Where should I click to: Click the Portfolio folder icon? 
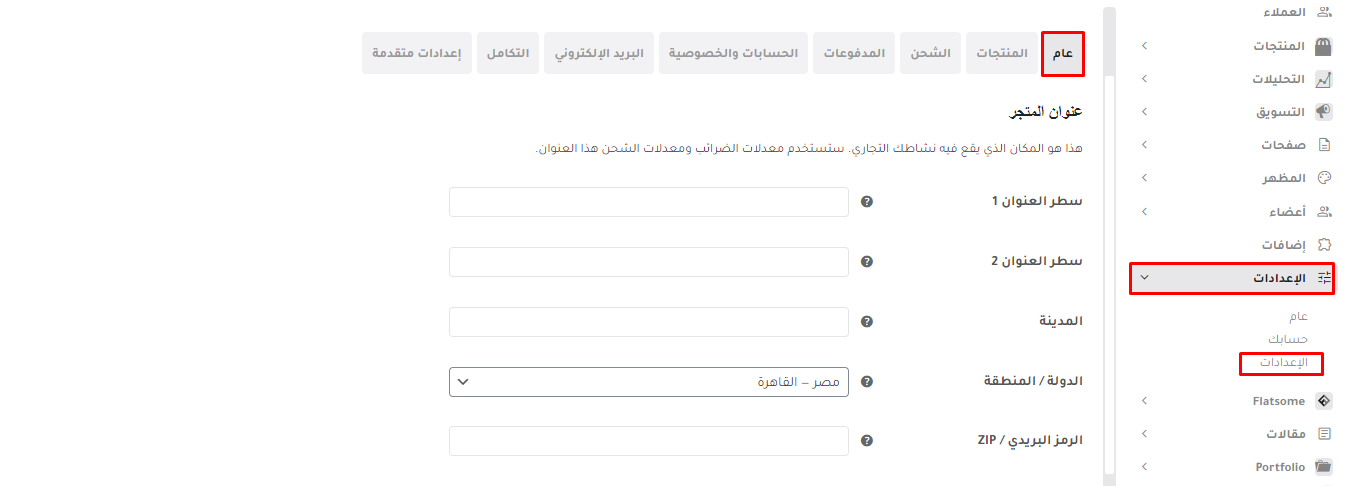click(1323, 467)
